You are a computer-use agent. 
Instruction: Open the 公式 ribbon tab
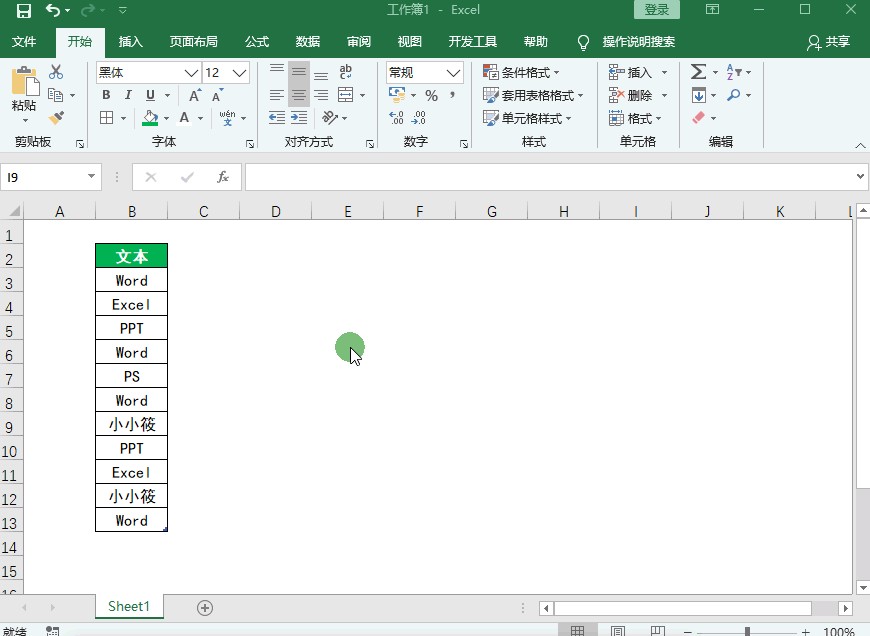(x=257, y=42)
